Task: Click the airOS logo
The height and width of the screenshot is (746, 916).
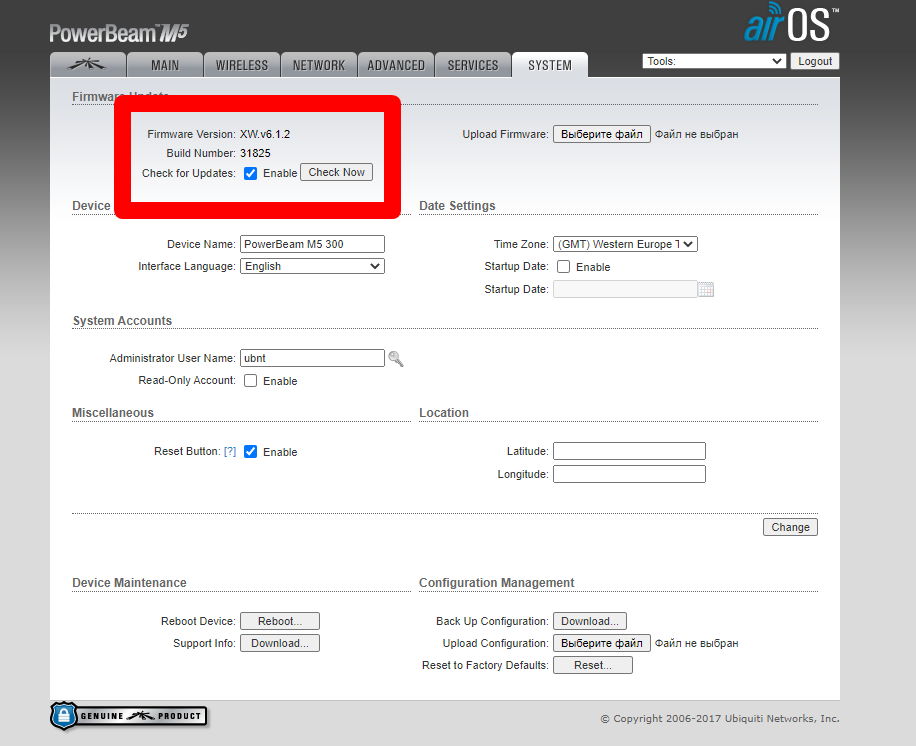Action: (x=791, y=23)
